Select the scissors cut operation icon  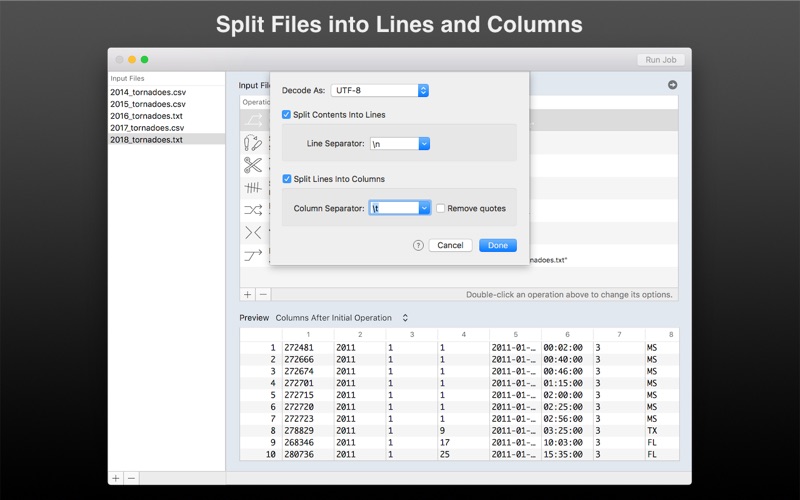click(x=253, y=165)
